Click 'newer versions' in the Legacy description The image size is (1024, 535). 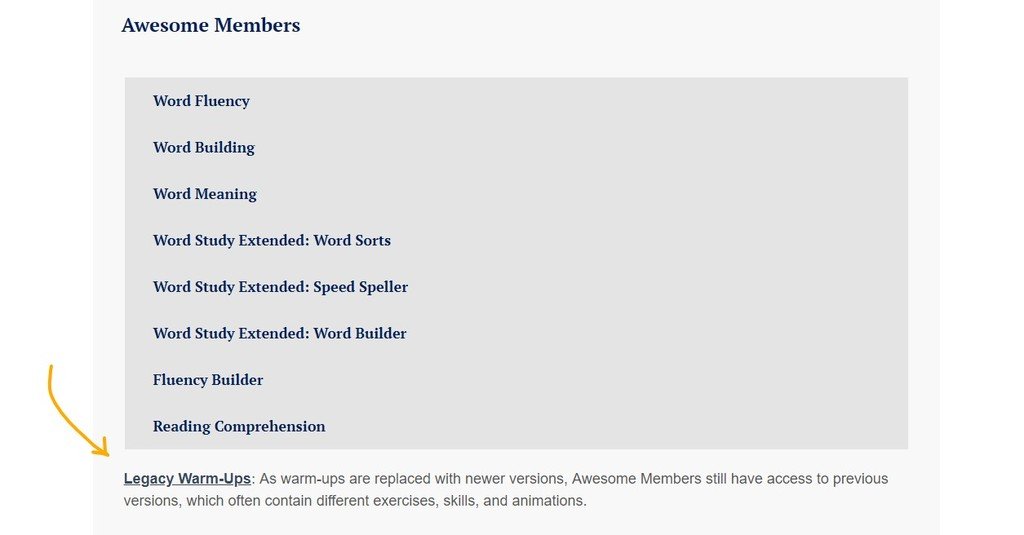(515, 479)
